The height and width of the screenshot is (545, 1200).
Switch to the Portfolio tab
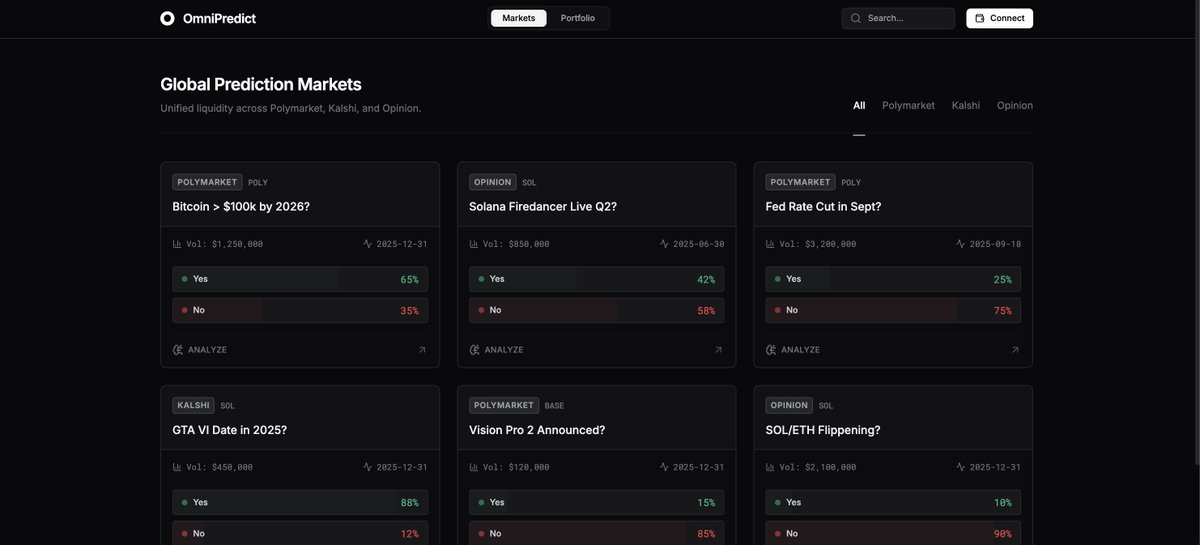pyautogui.click(x=578, y=18)
